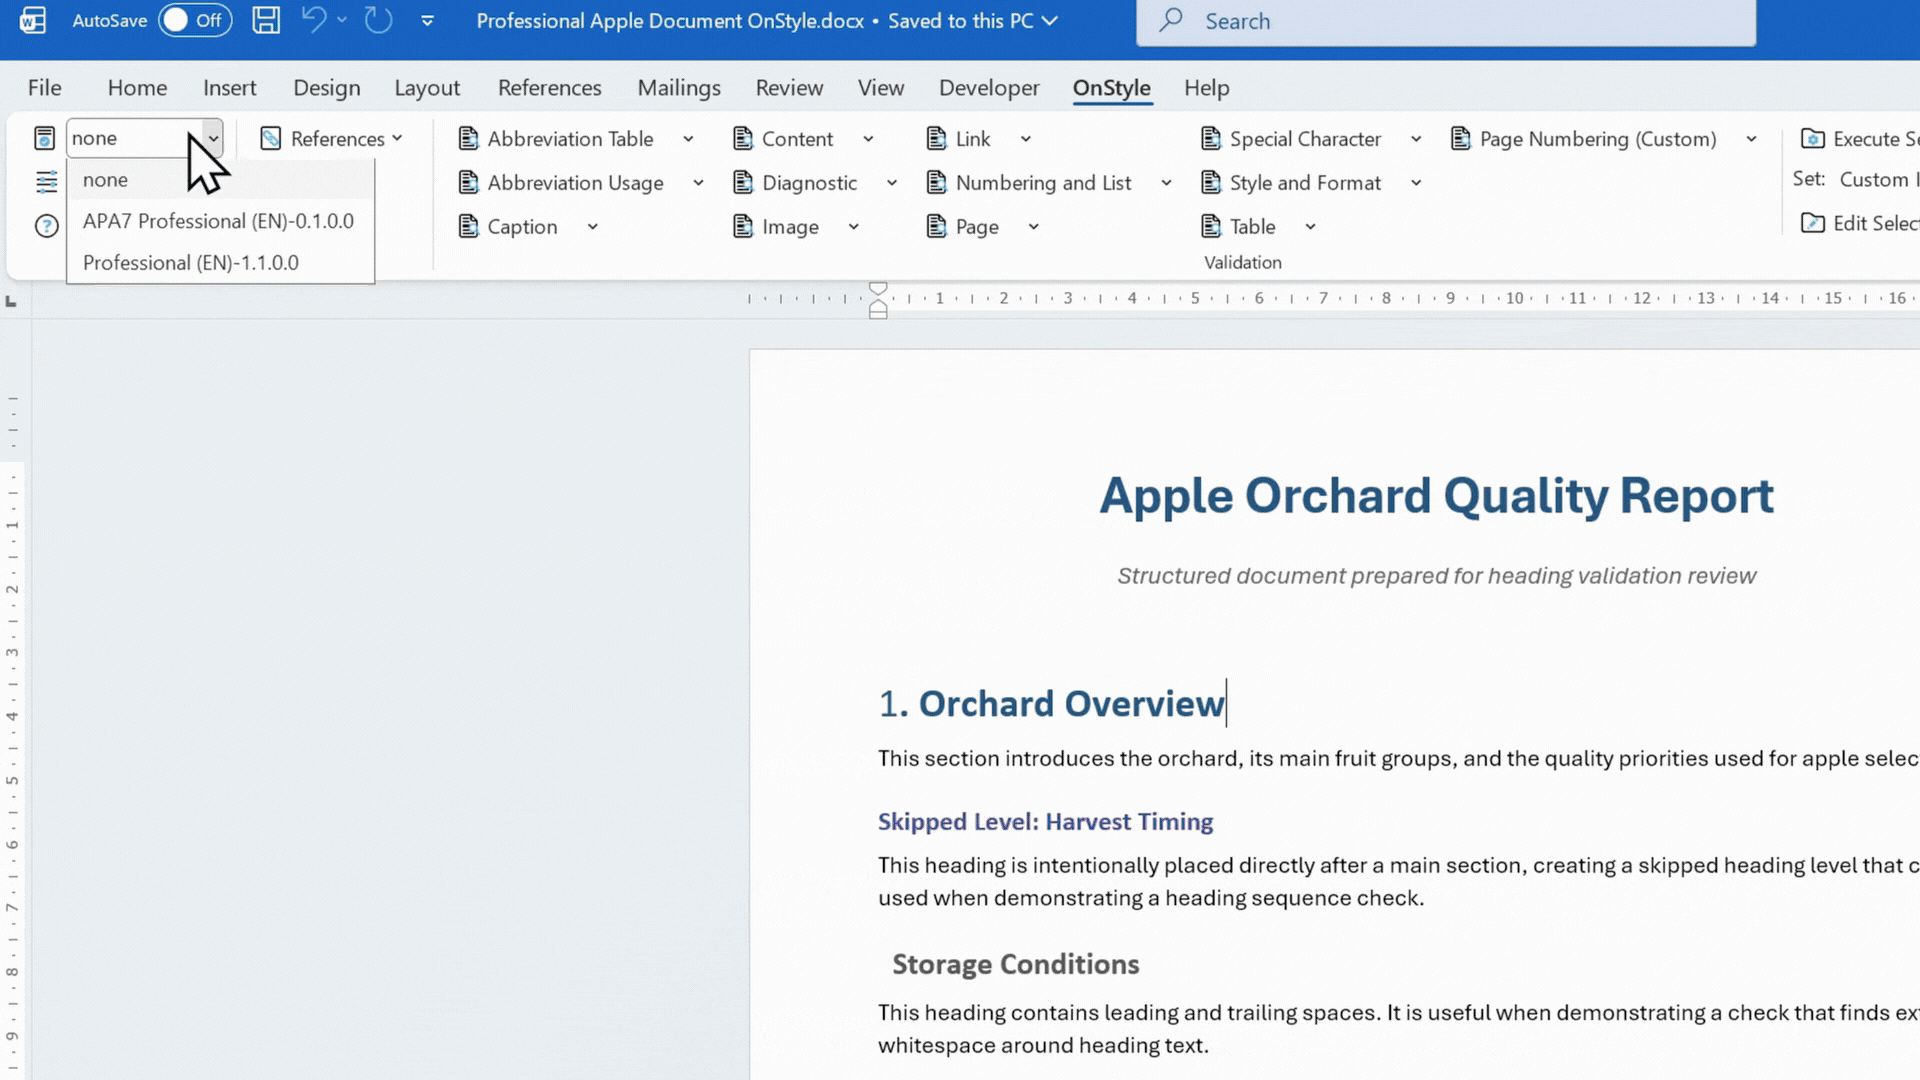The width and height of the screenshot is (1920, 1080).
Task: Save the document with floppy icon
Action: coord(266,20)
